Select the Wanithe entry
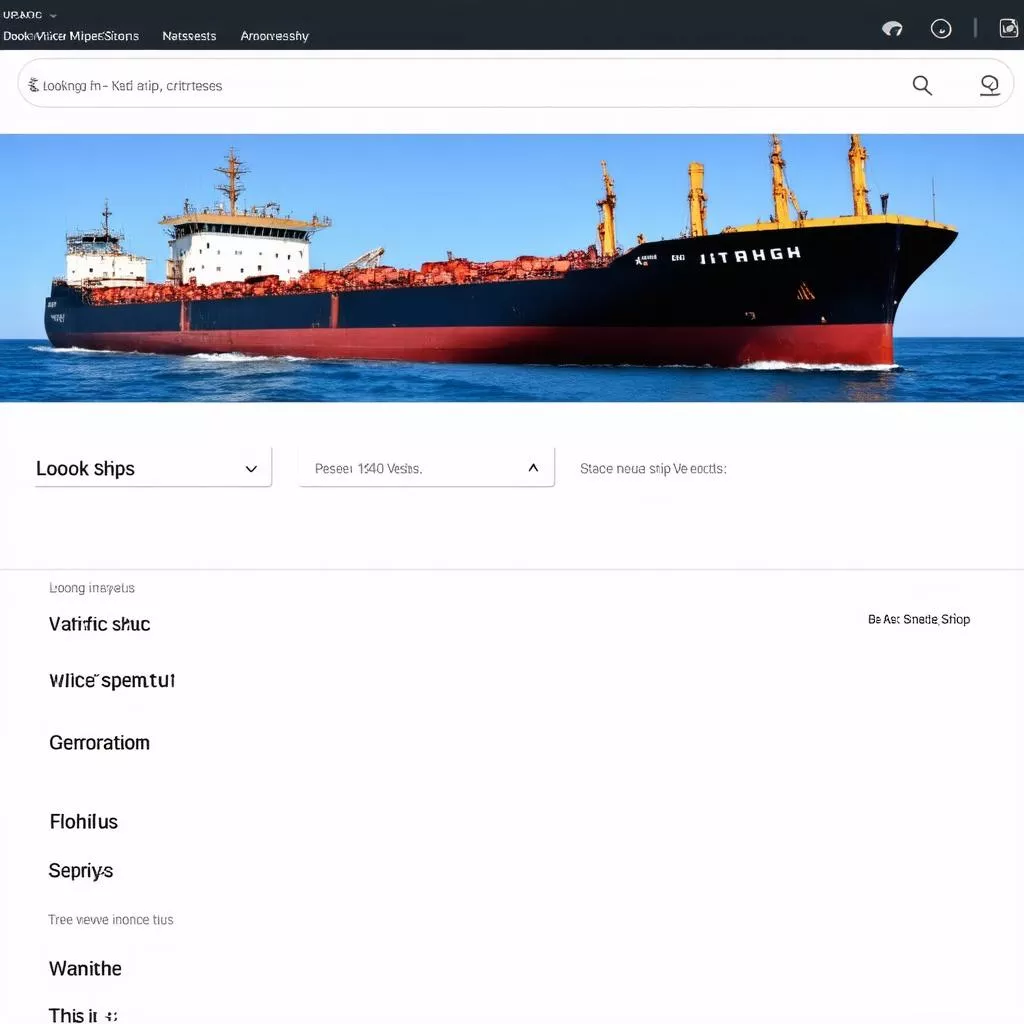Image resolution: width=1024 pixels, height=1024 pixels. (85, 968)
